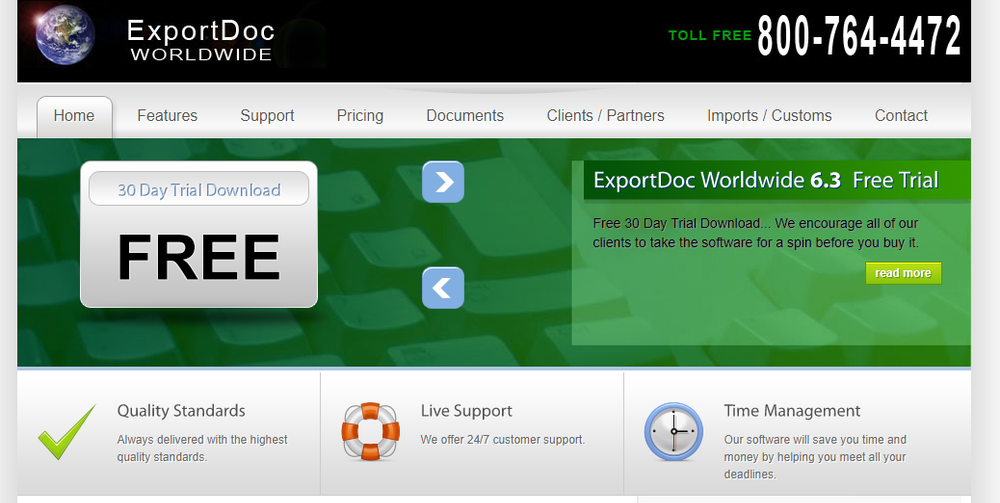Open the Home tab
1000x503 pixels.
coord(74,116)
